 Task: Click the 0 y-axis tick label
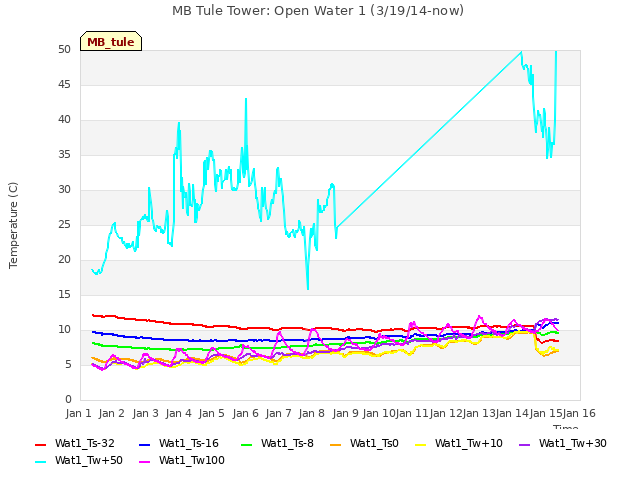click(68, 399)
